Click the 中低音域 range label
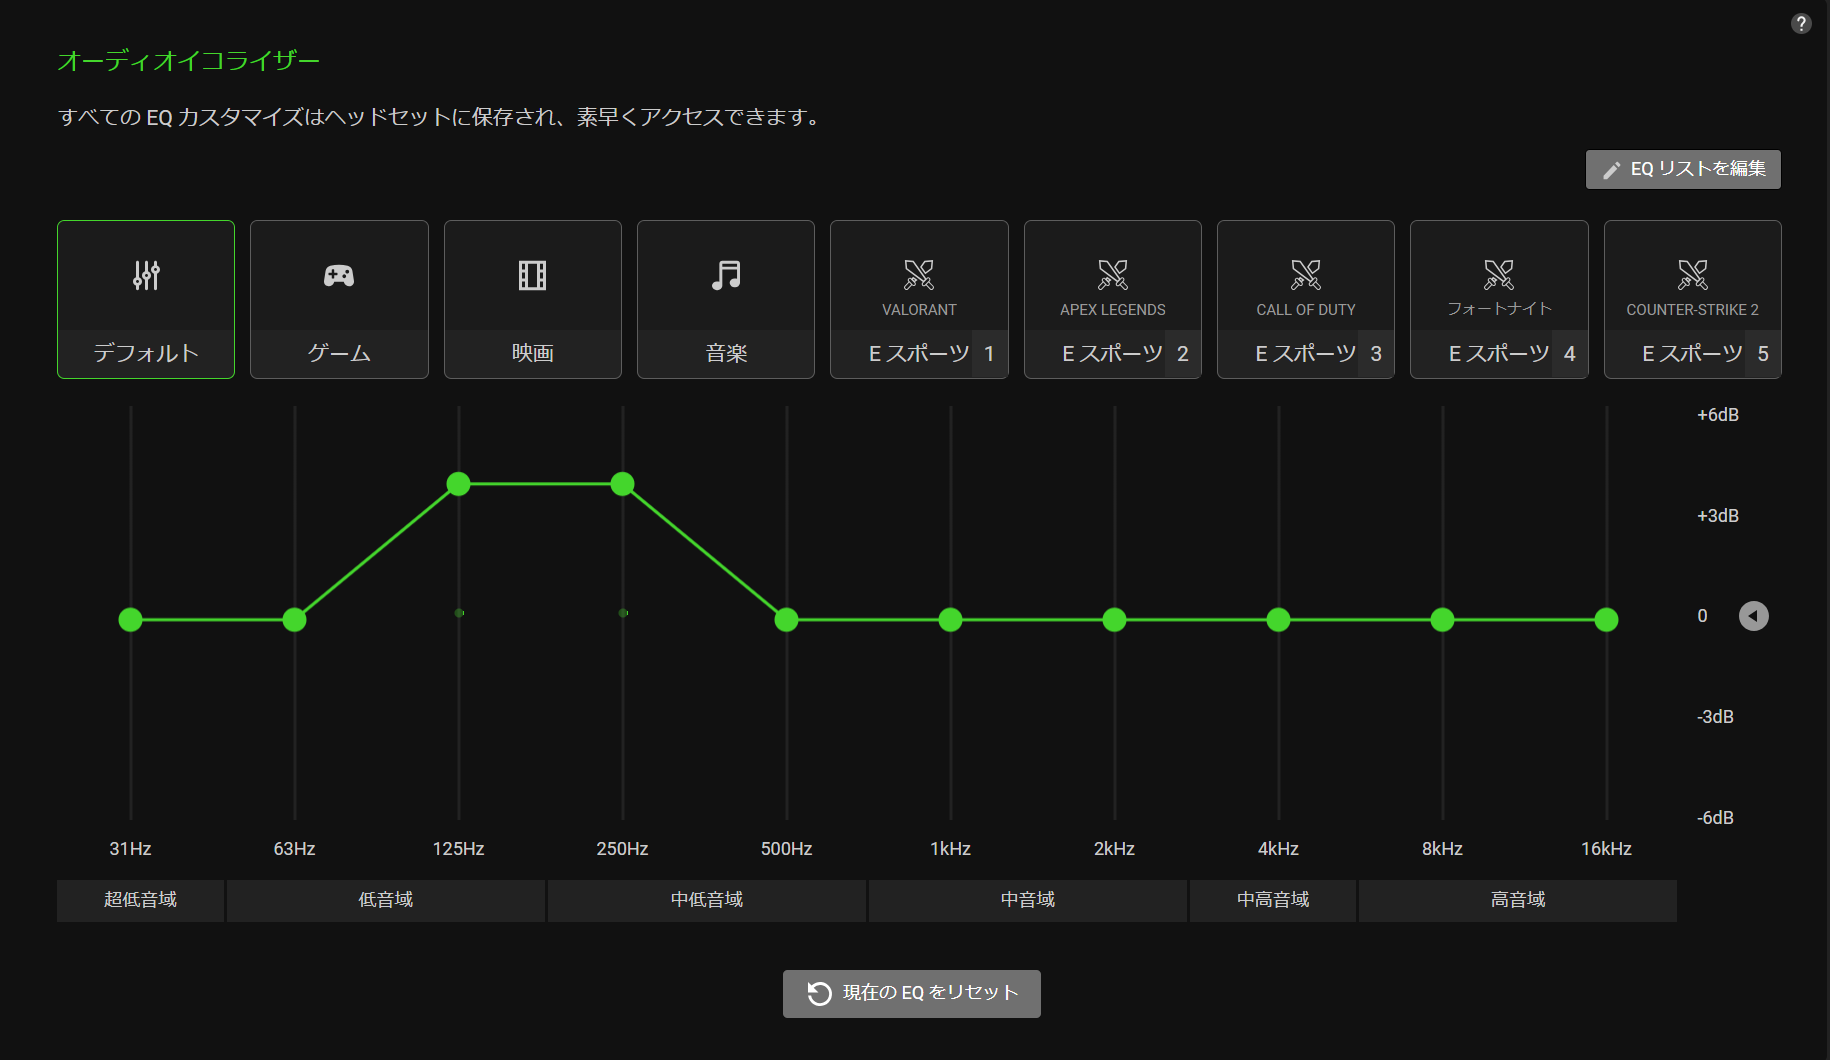 (x=706, y=900)
